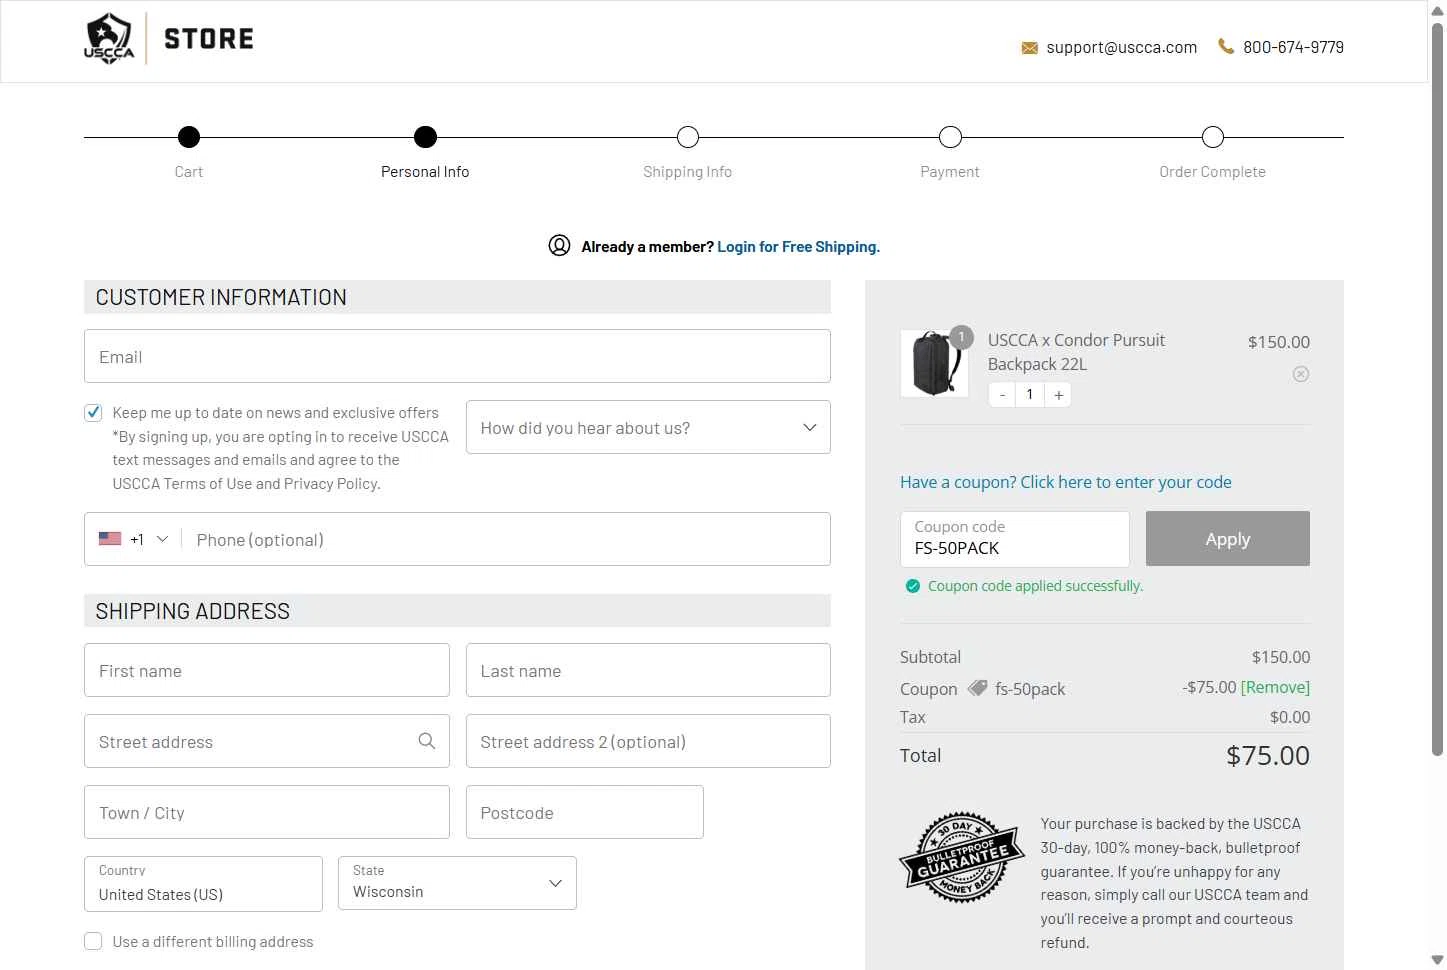Viewport: 1447px width, 970px height.
Task: Select the Order Complete step
Action: (x=1213, y=137)
